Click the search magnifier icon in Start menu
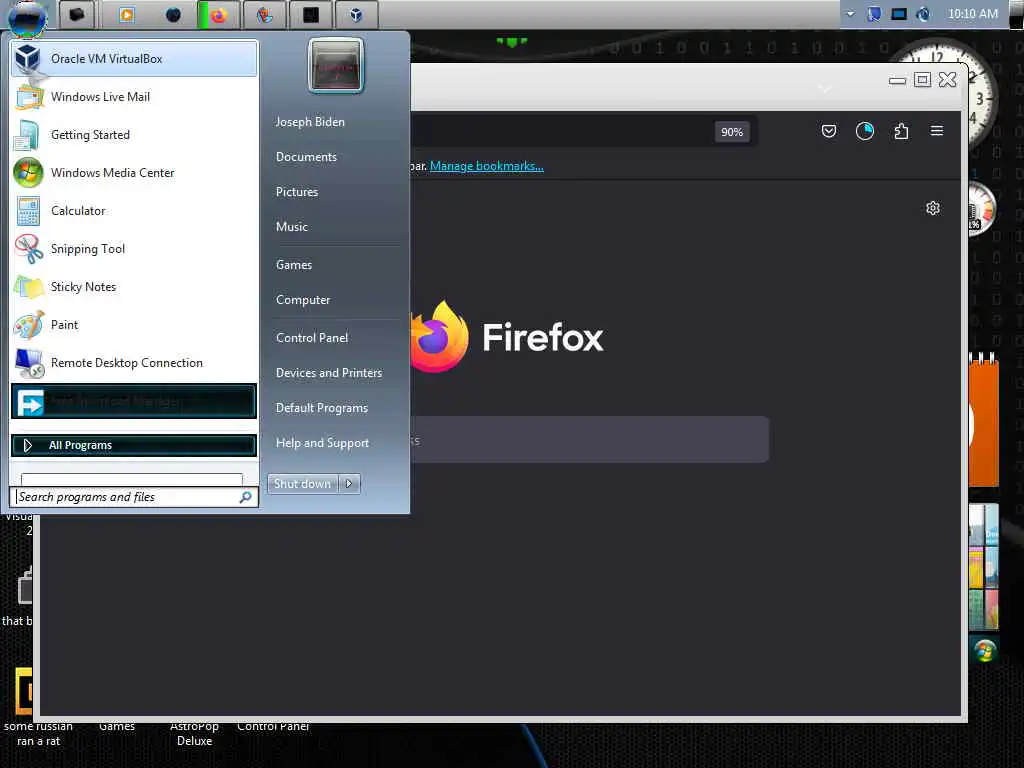This screenshot has height=768, width=1024. pyautogui.click(x=246, y=497)
